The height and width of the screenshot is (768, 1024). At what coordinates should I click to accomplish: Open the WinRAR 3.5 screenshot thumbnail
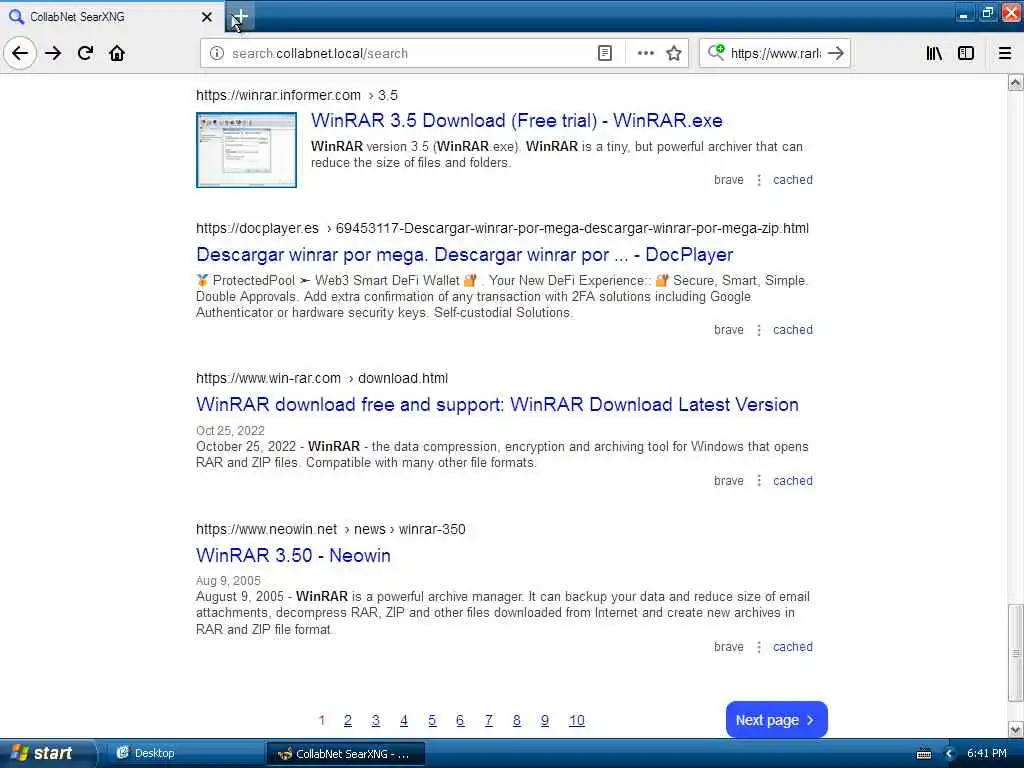click(x=246, y=150)
